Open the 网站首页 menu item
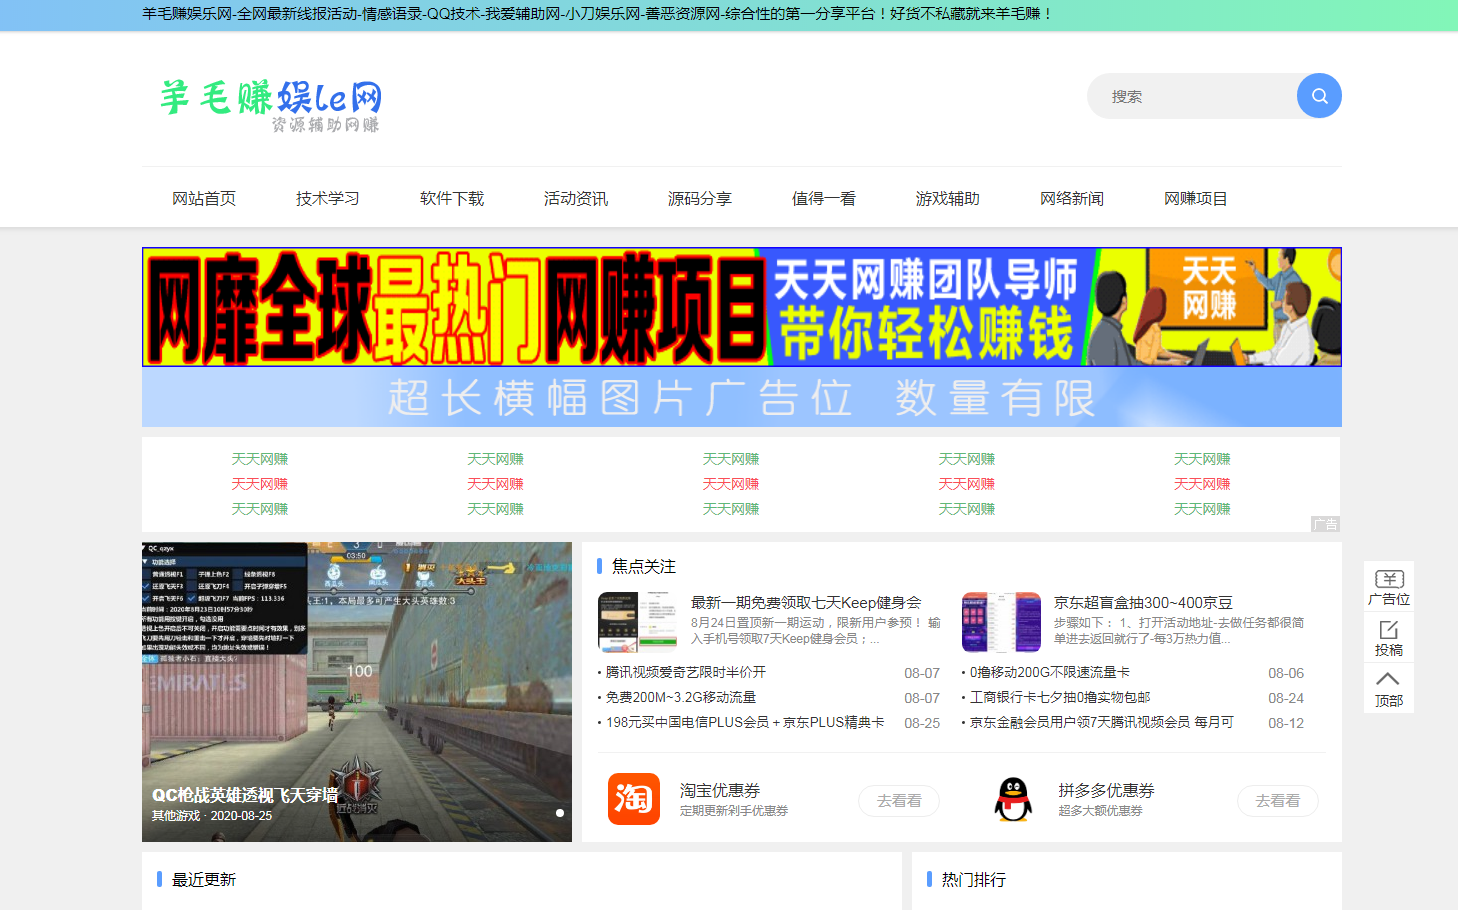Image resolution: width=1458 pixels, height=910 pixels. (x=204, y=198)
